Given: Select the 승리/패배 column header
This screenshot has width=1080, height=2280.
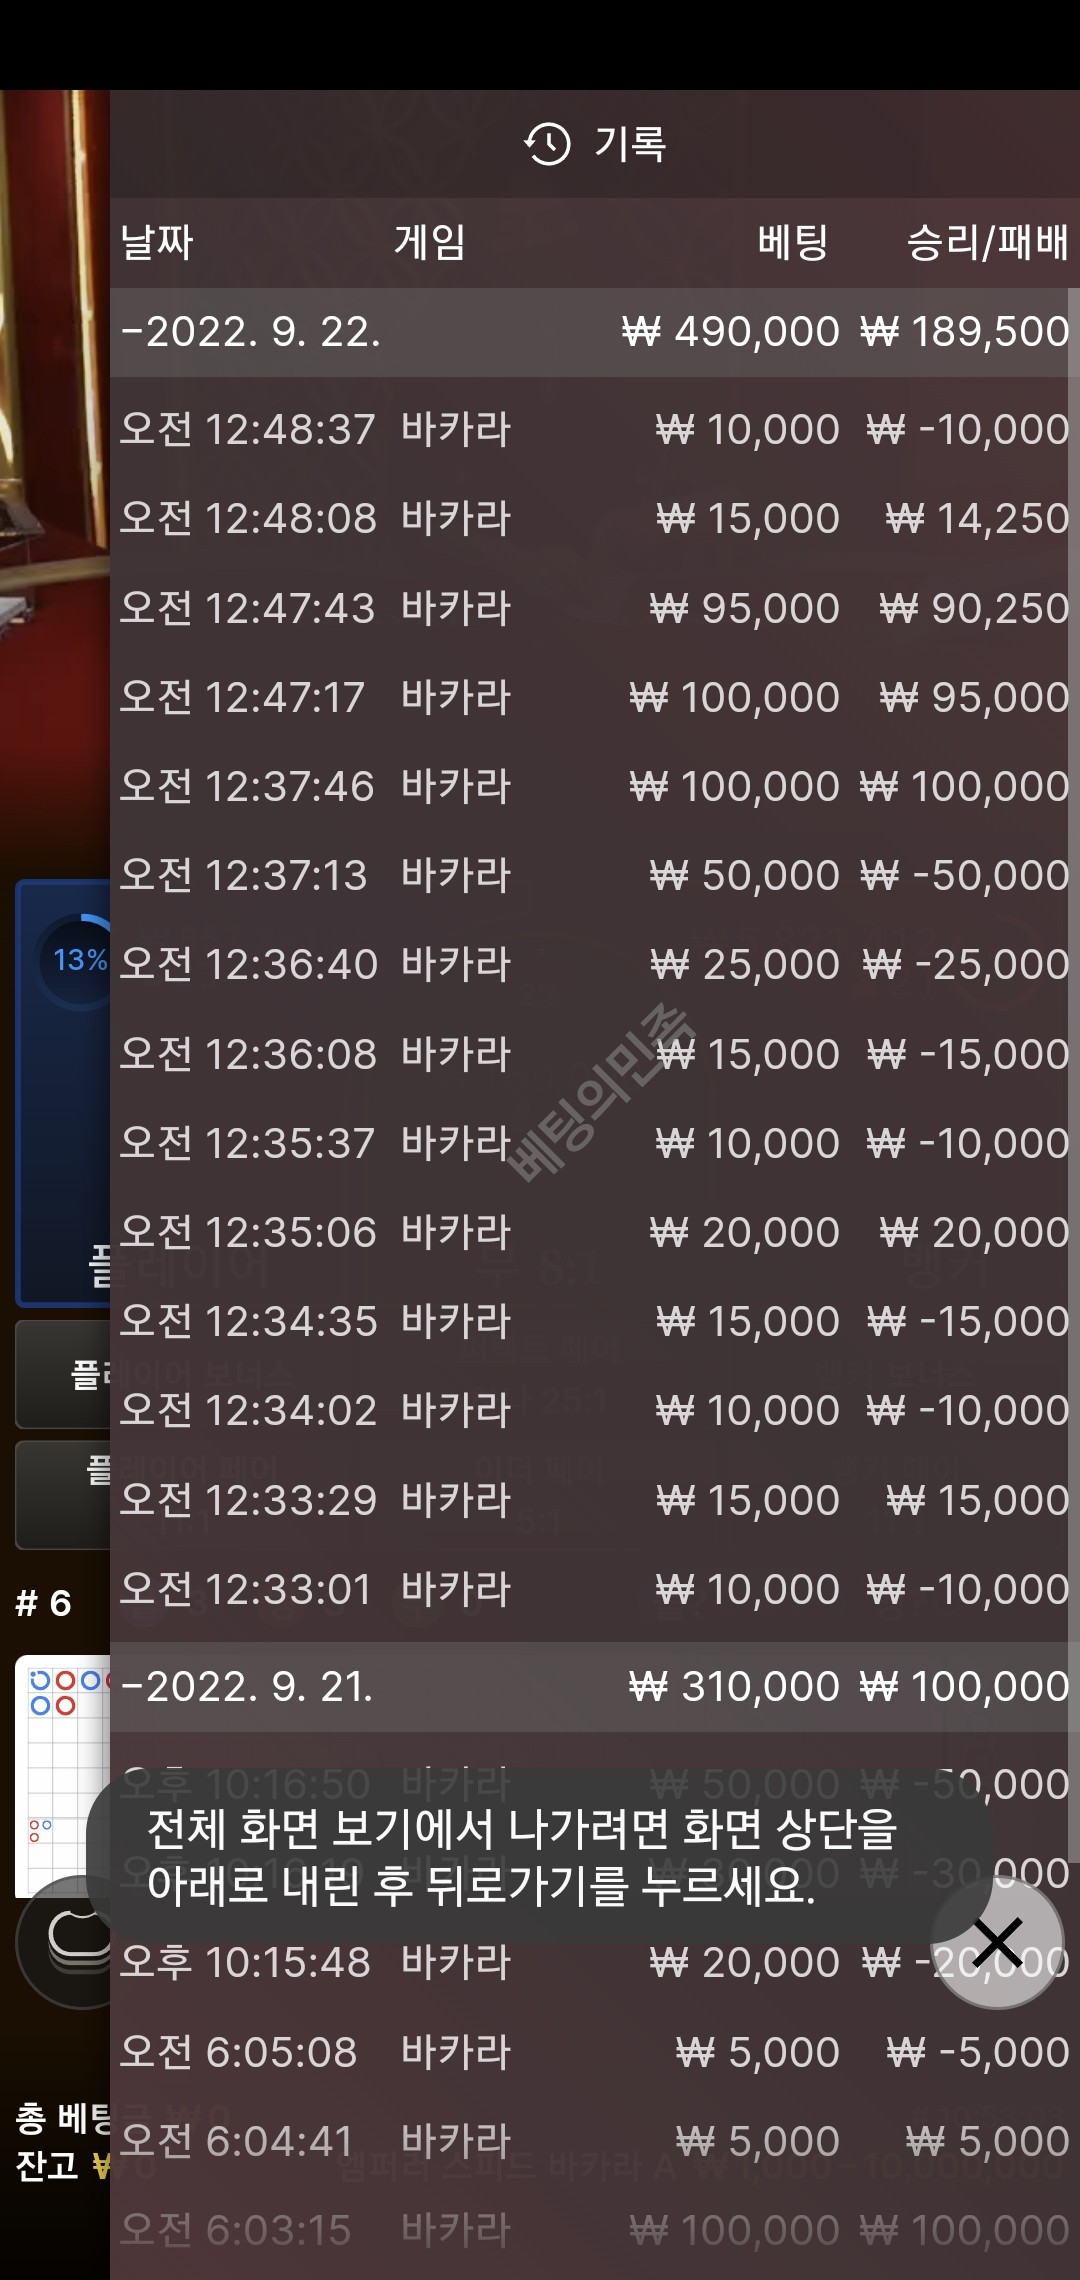Looking at the screenshot, I should coord(987,242).
